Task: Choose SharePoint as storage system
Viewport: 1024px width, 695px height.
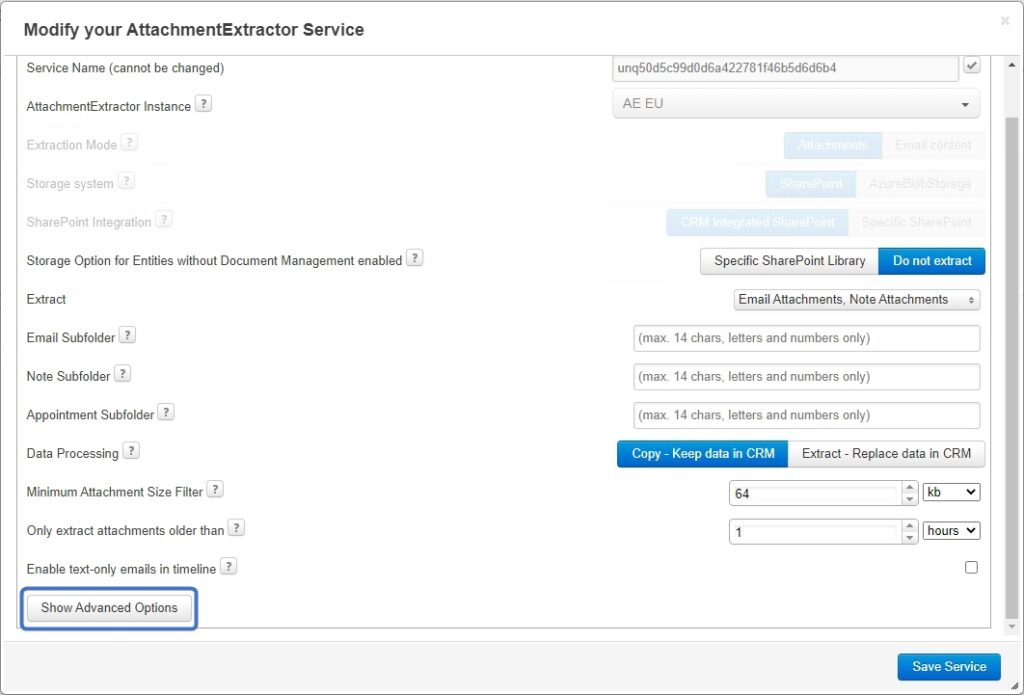Action: 810,184
